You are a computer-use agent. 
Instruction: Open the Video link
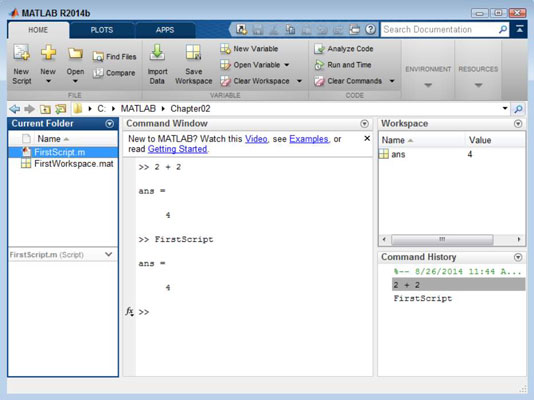point(256,139)
